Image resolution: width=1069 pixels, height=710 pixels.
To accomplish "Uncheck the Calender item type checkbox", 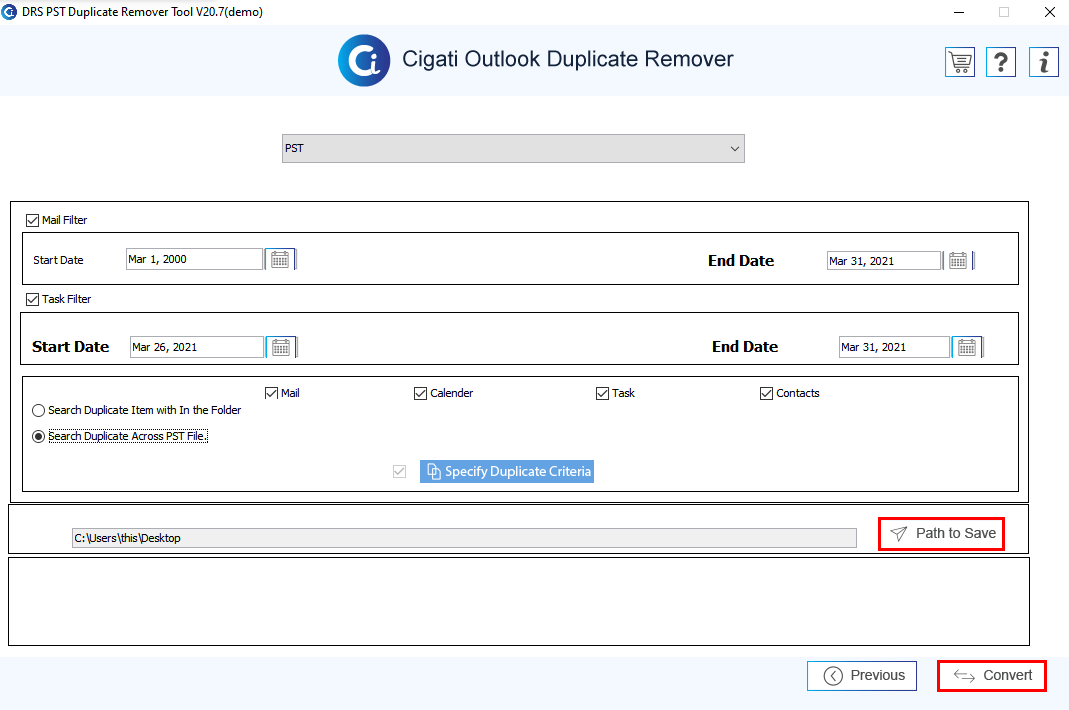I will [421, 394].
